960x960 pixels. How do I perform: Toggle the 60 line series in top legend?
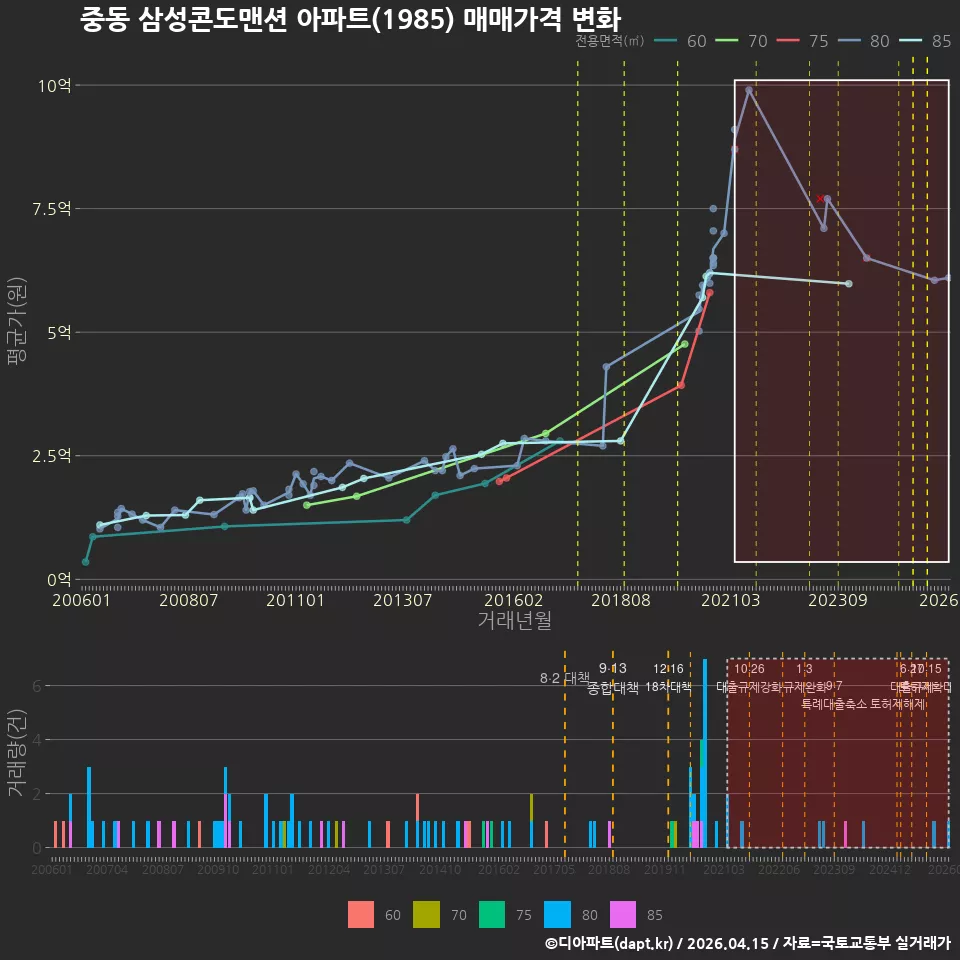point(680,41)
